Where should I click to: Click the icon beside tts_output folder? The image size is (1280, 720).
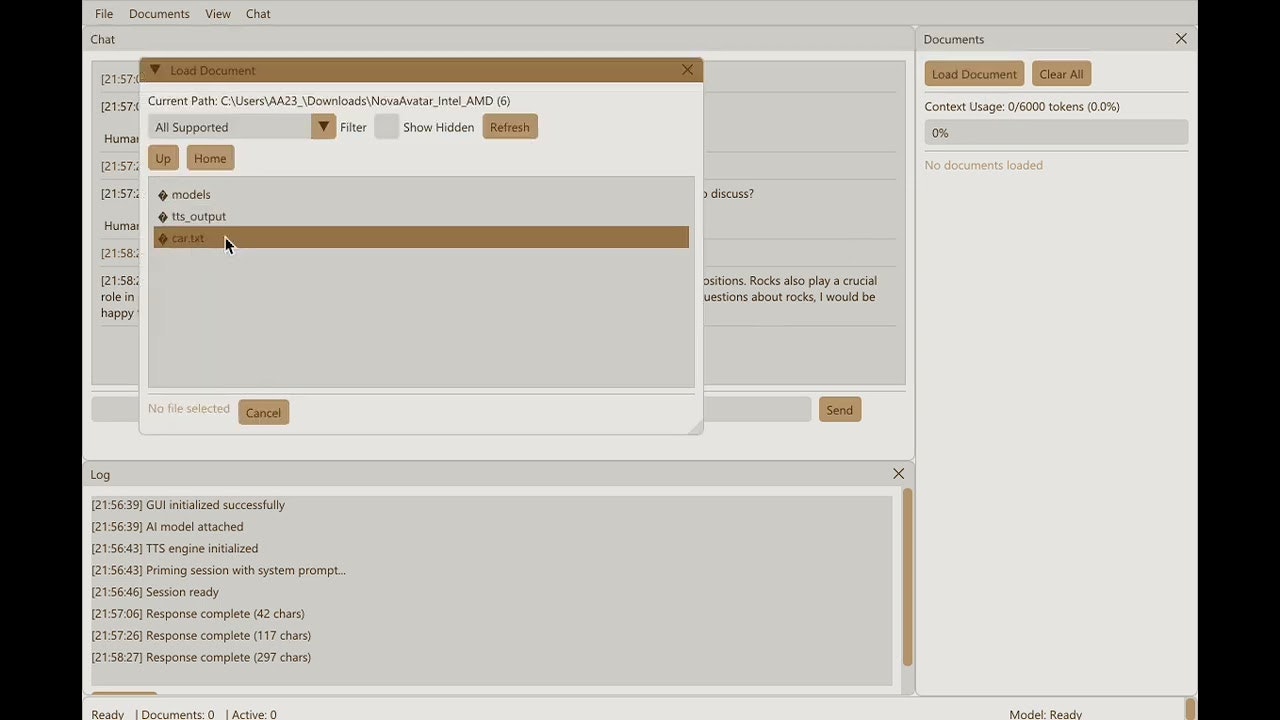click(163, 217)
